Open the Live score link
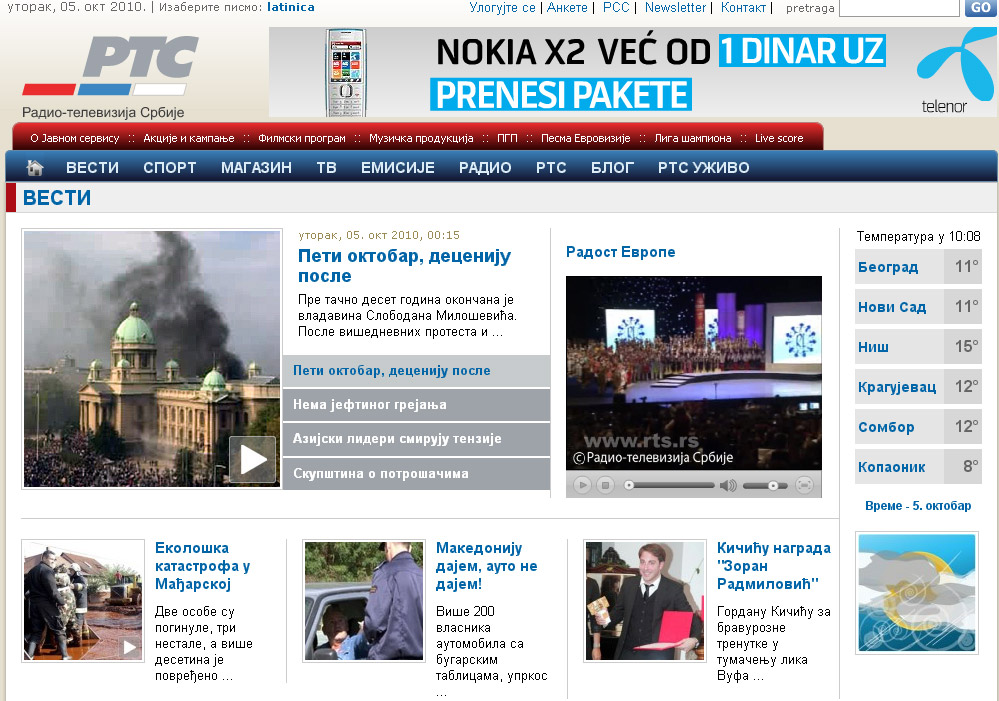999x701 pixels. point(779,138)
